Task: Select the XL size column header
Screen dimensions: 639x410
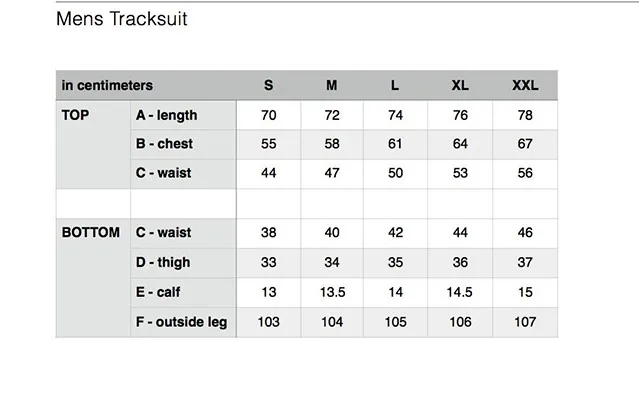Action: (x=460, y=86)
